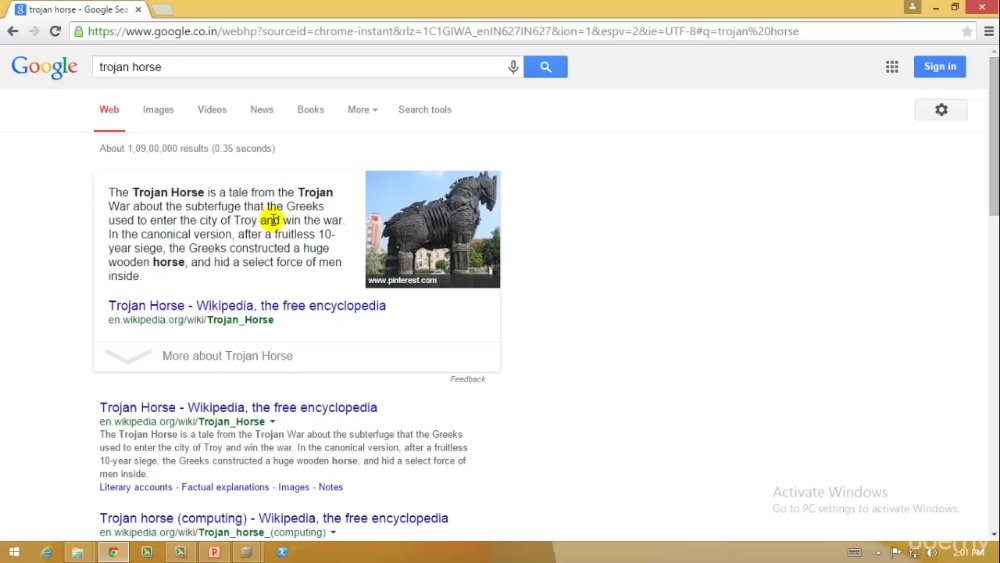This screenshot has height=563, width=1000.
Task: Open the Chrome user profile icon
Action: coord(912,7)
